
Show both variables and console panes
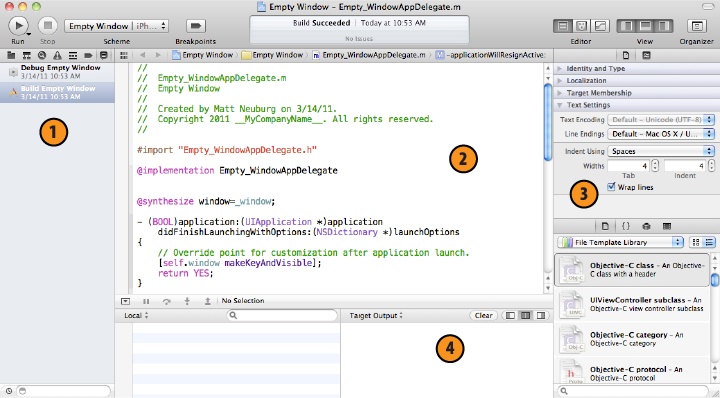(526, 316)
